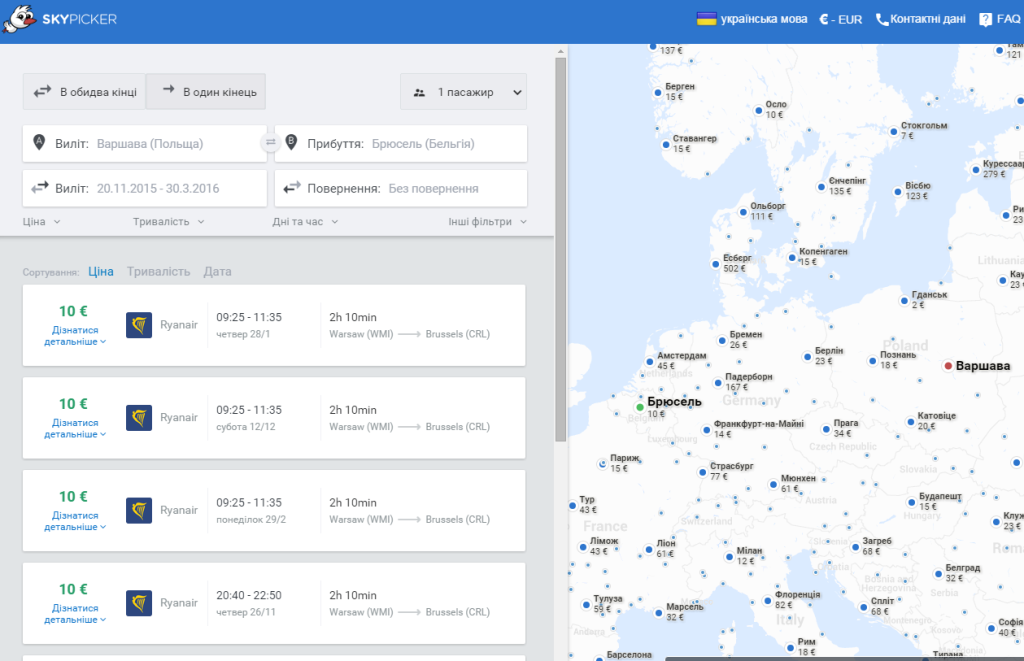Sort results by Тривалість
This screenshot has width=1024, height=661.
click(159, 272)
